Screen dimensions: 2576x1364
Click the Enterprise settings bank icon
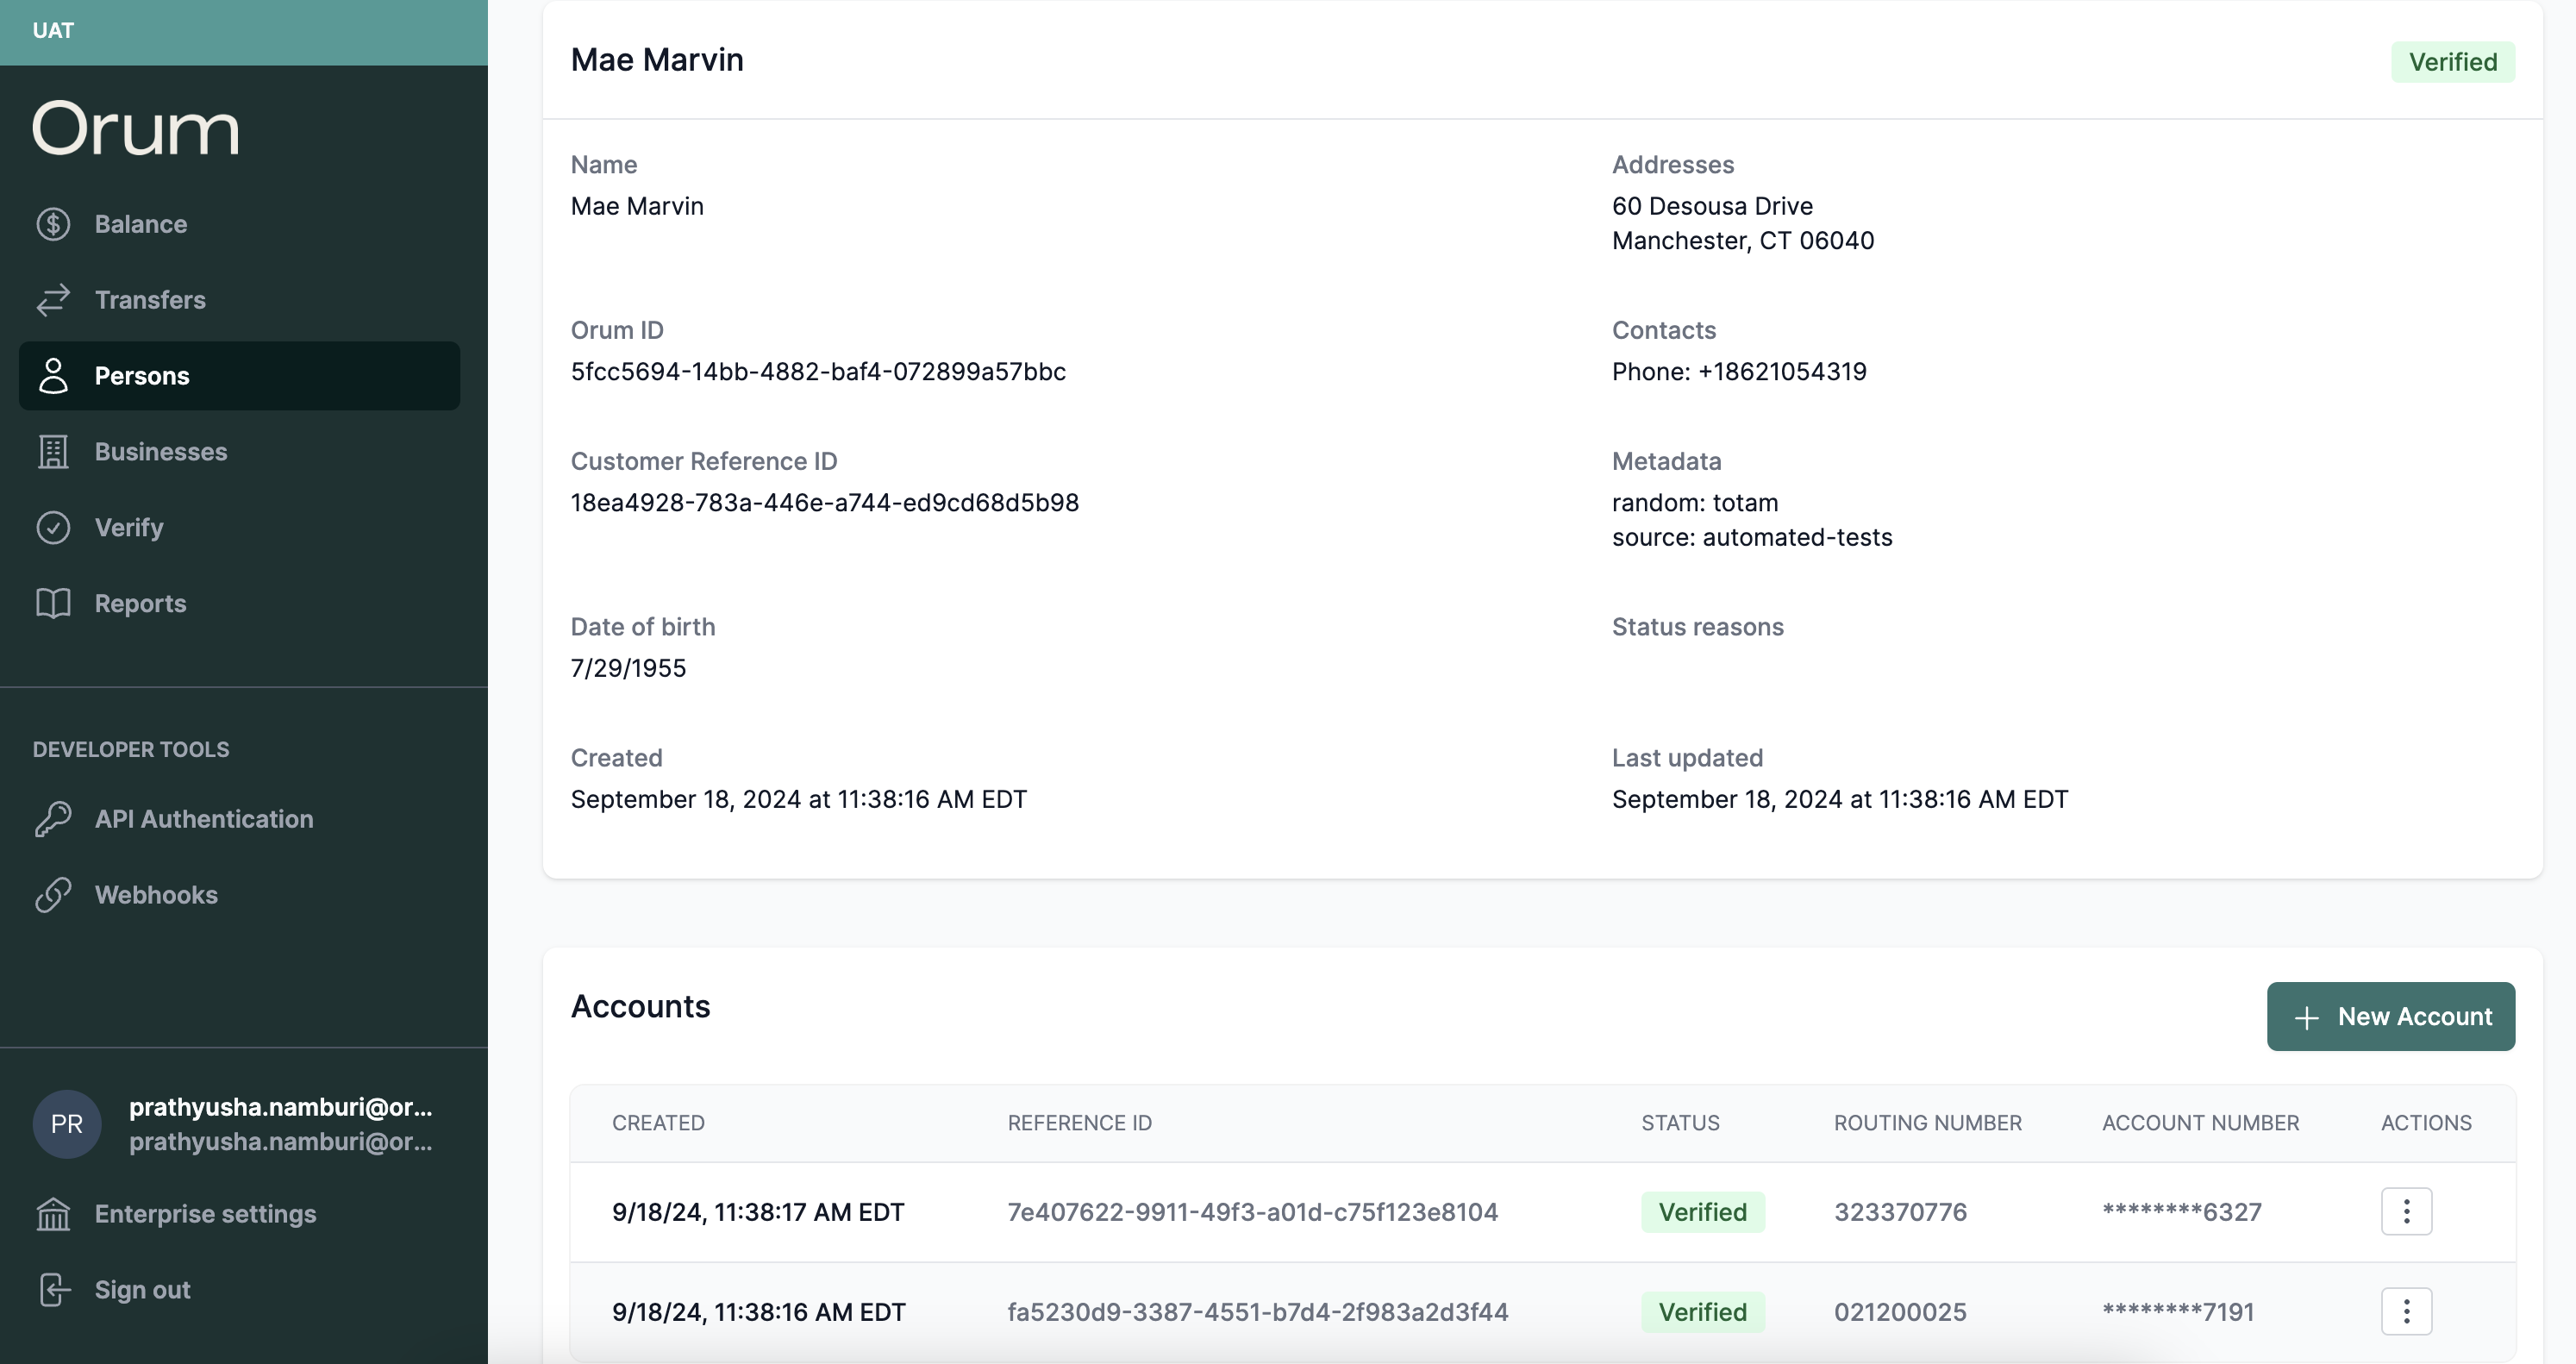(53, 1214)
